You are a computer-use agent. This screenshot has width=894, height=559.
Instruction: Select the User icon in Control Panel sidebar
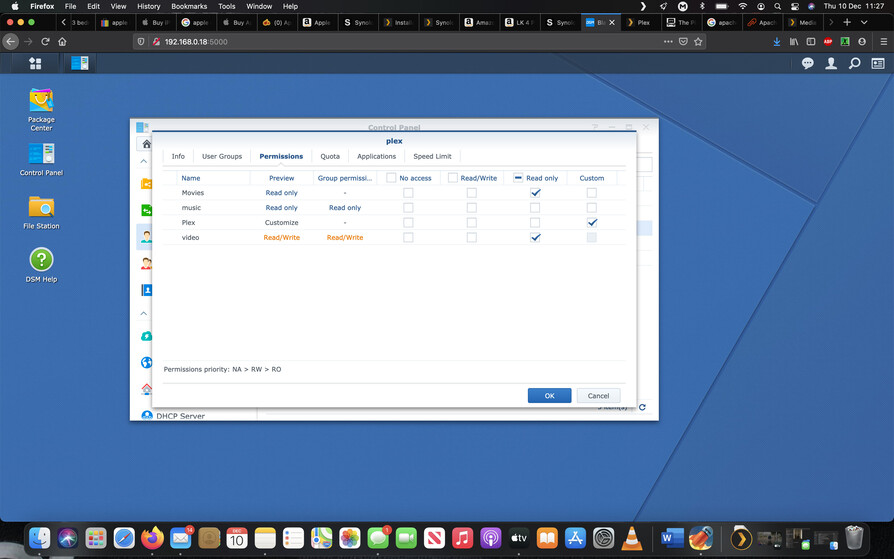pos(147,237)
